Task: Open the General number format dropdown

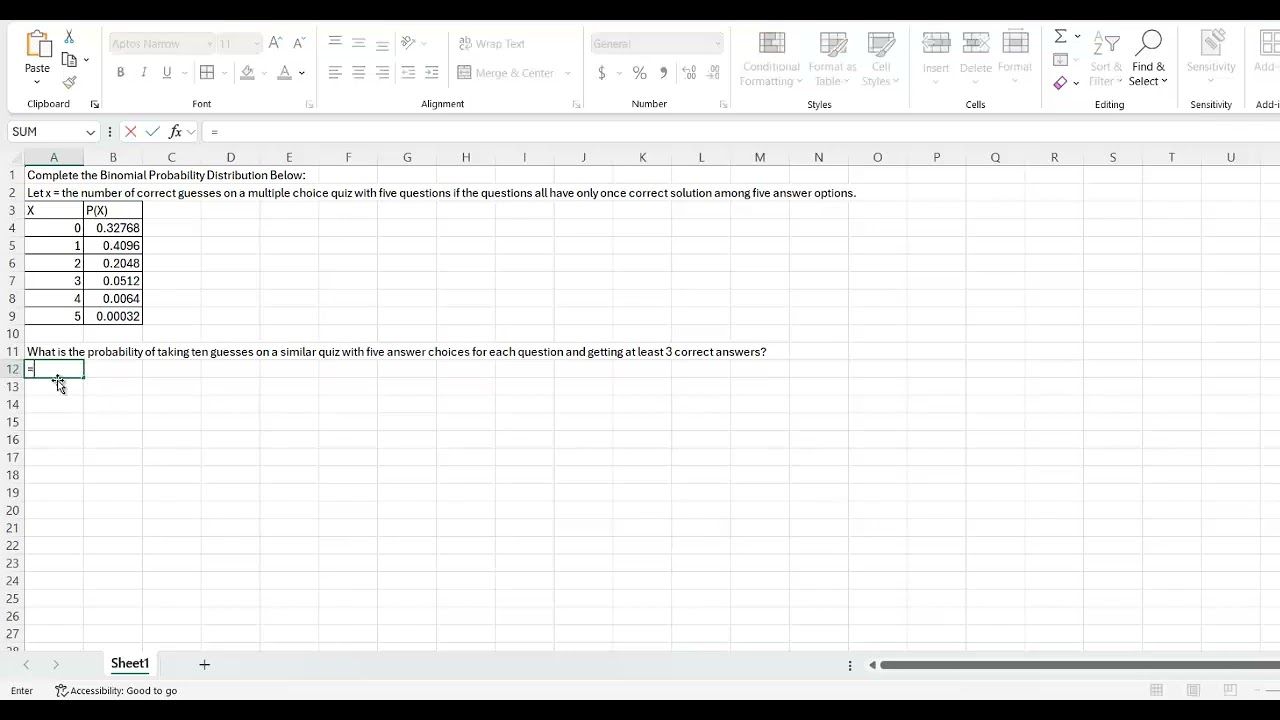Action: (x=717, y=44)
